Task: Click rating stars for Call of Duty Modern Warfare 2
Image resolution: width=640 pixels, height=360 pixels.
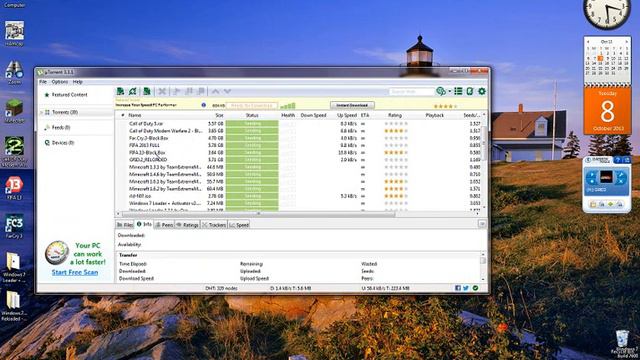Action: (x=396, y=131)
